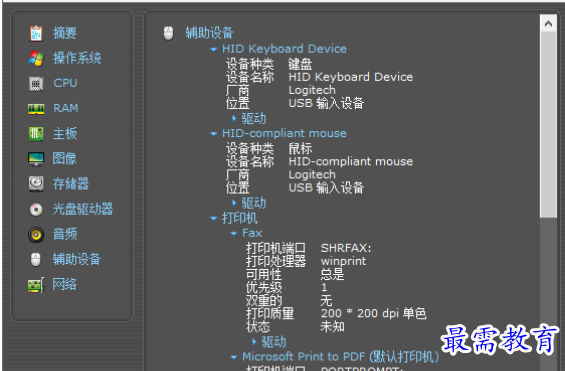Click the 辅助设备 main heading
Screen dimensions: 565x371
coord(209,33)
